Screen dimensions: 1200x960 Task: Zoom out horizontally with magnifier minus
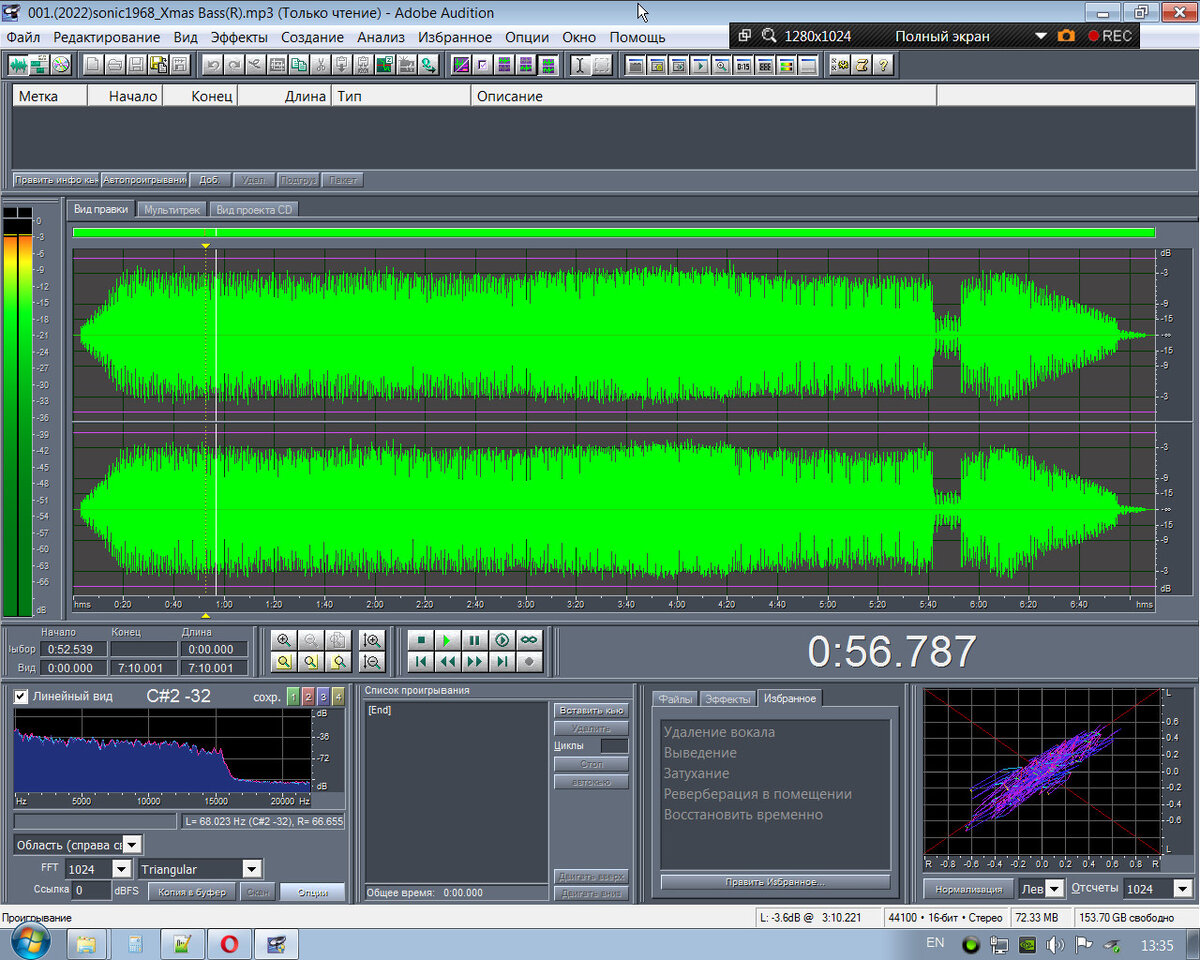(311, 640)
